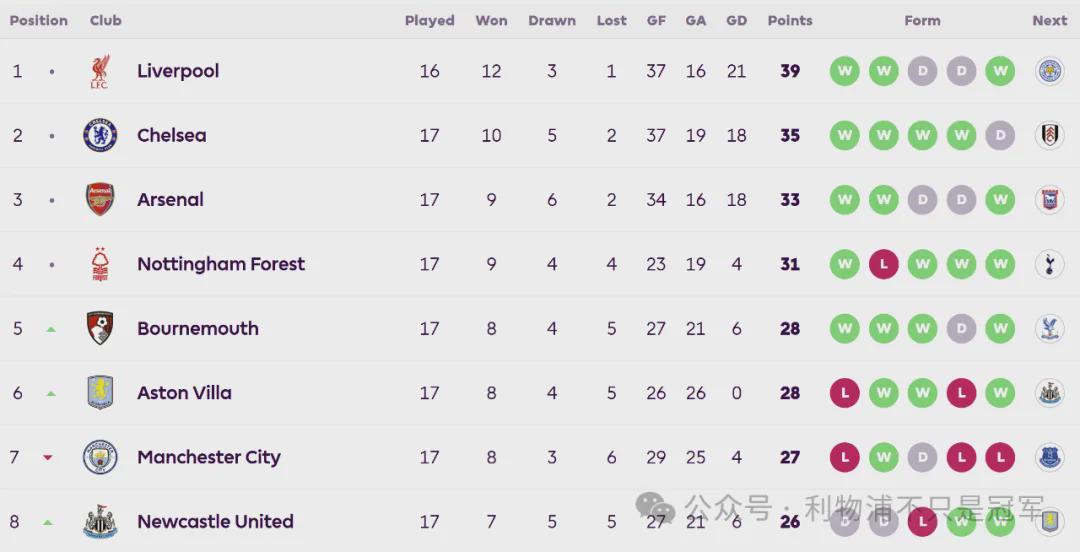This screenshot has height=552, width=1080.
Task: Click the Nottingham Forest club crest
Action: pos(100,264)
